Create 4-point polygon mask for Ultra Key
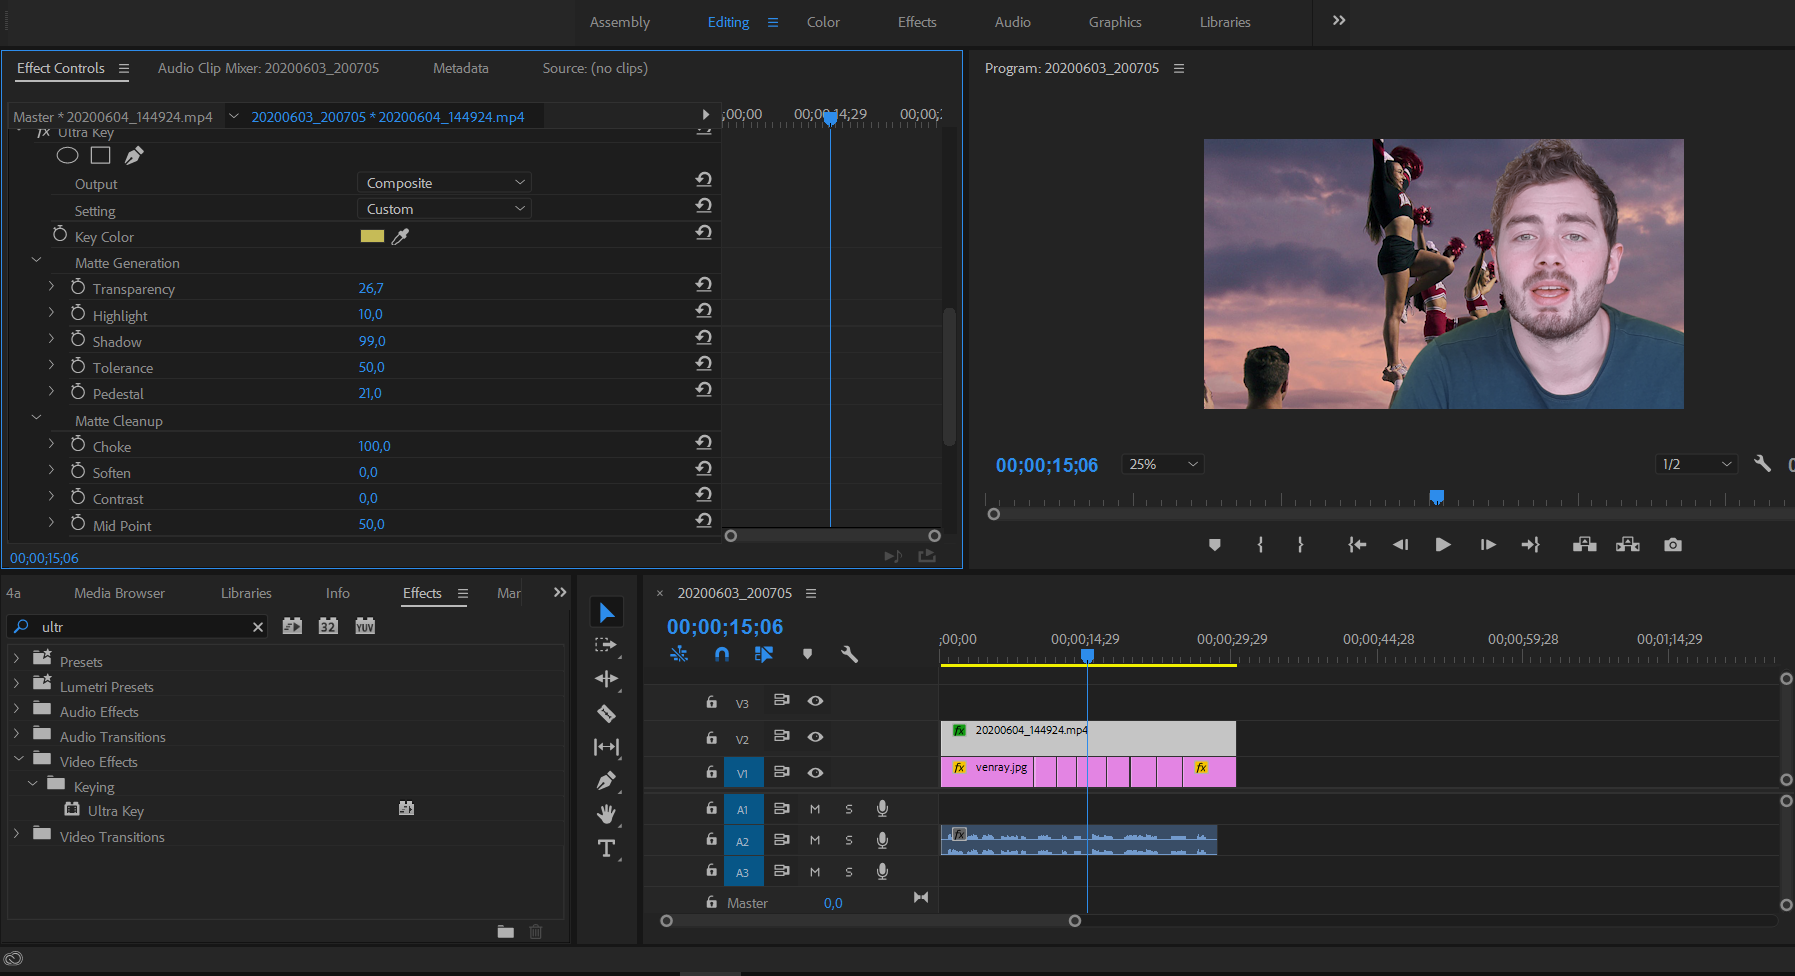Screen dimensions: 1795x976 pyautogui.click(x=100, y=155)
